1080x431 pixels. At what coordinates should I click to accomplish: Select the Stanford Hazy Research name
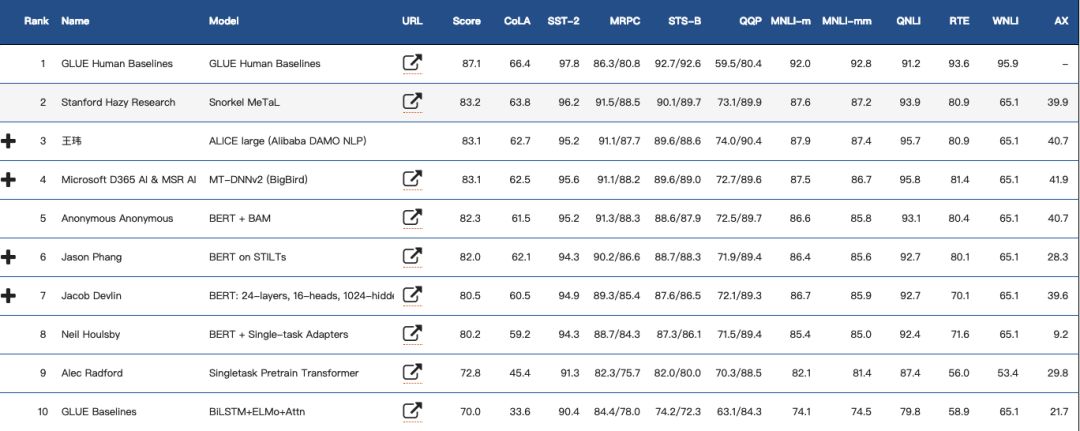click(x=118, y=102)
